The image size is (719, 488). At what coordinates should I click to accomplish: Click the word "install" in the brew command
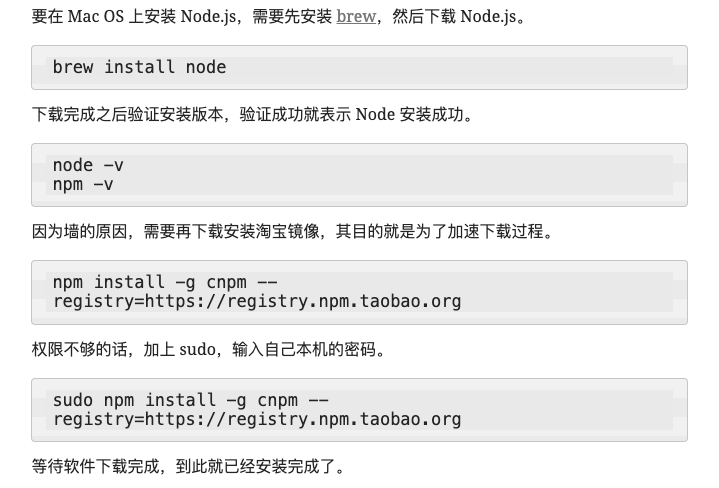coord(139,67)
